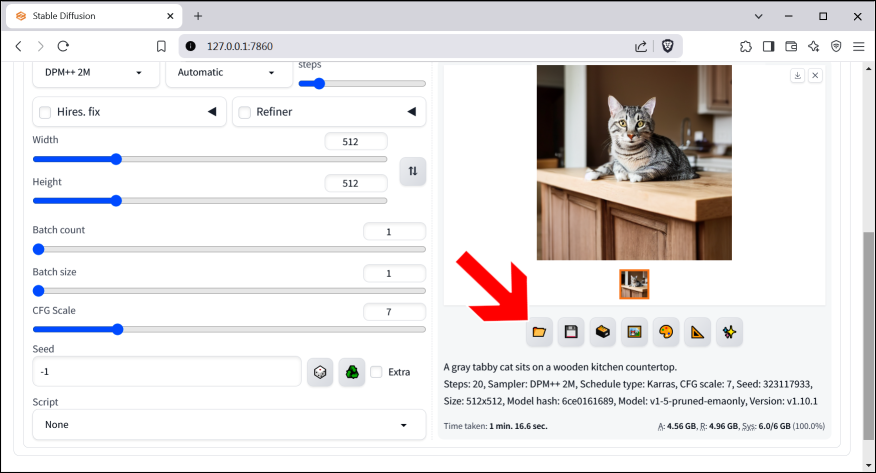Open the images output folder icon
This screenshot has width=876, height=473.
[x=539, y=332]
